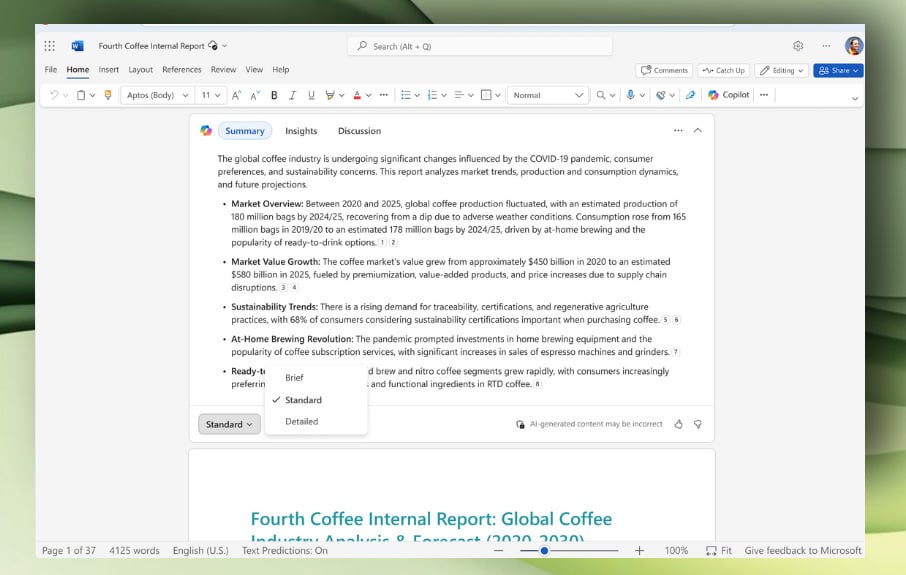Switch to the View tab
Viewport: 906px width, 575px height.
pyautogui.click(x=254, y=69)
